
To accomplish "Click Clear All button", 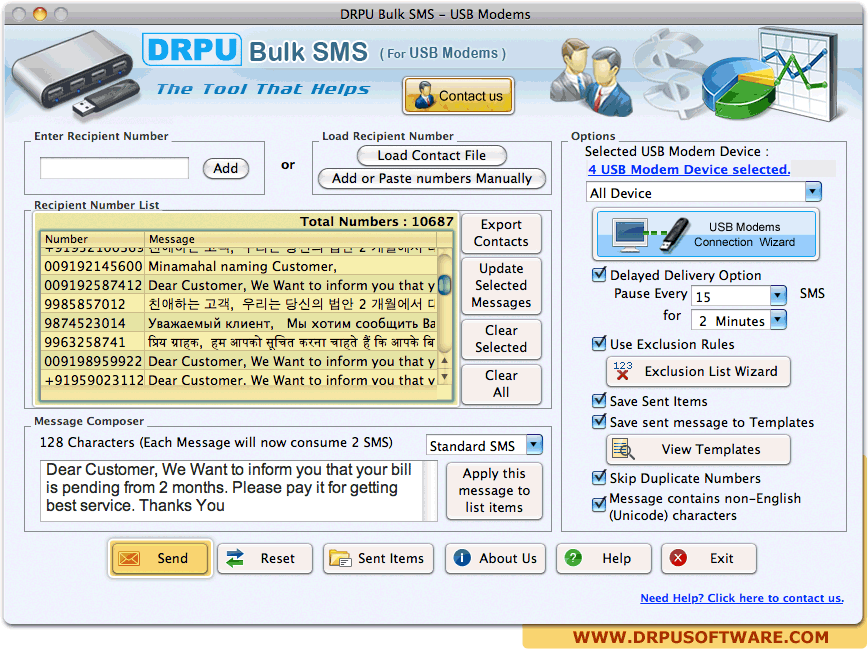I will pos(502,384).
